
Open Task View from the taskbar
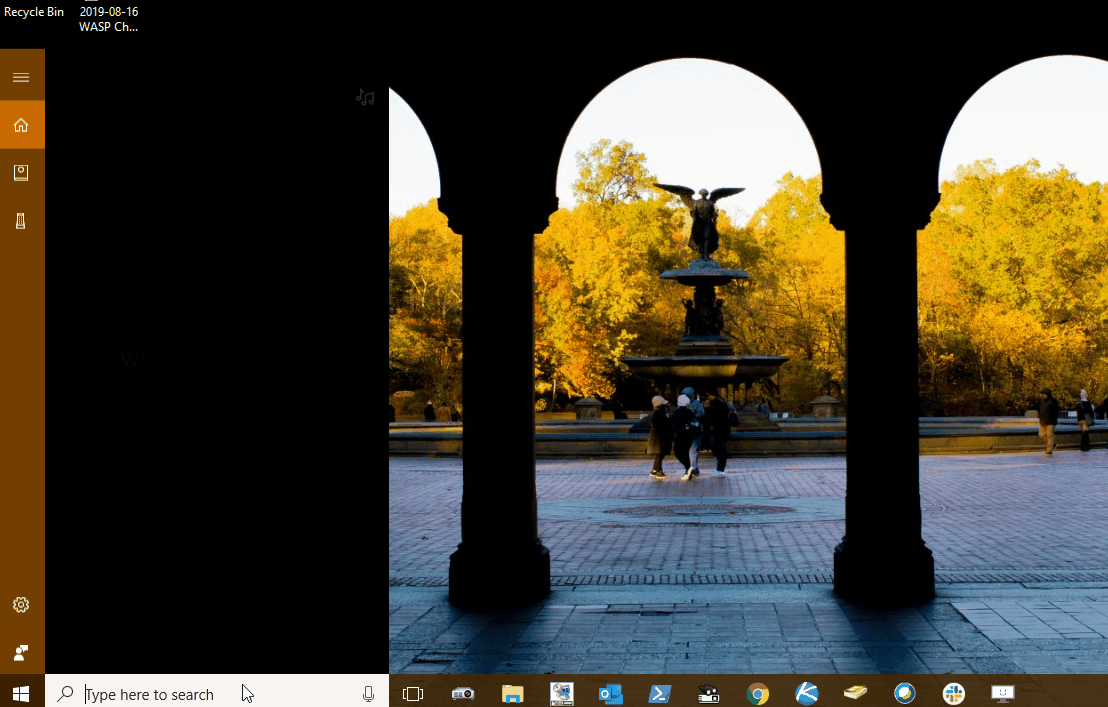413,693
